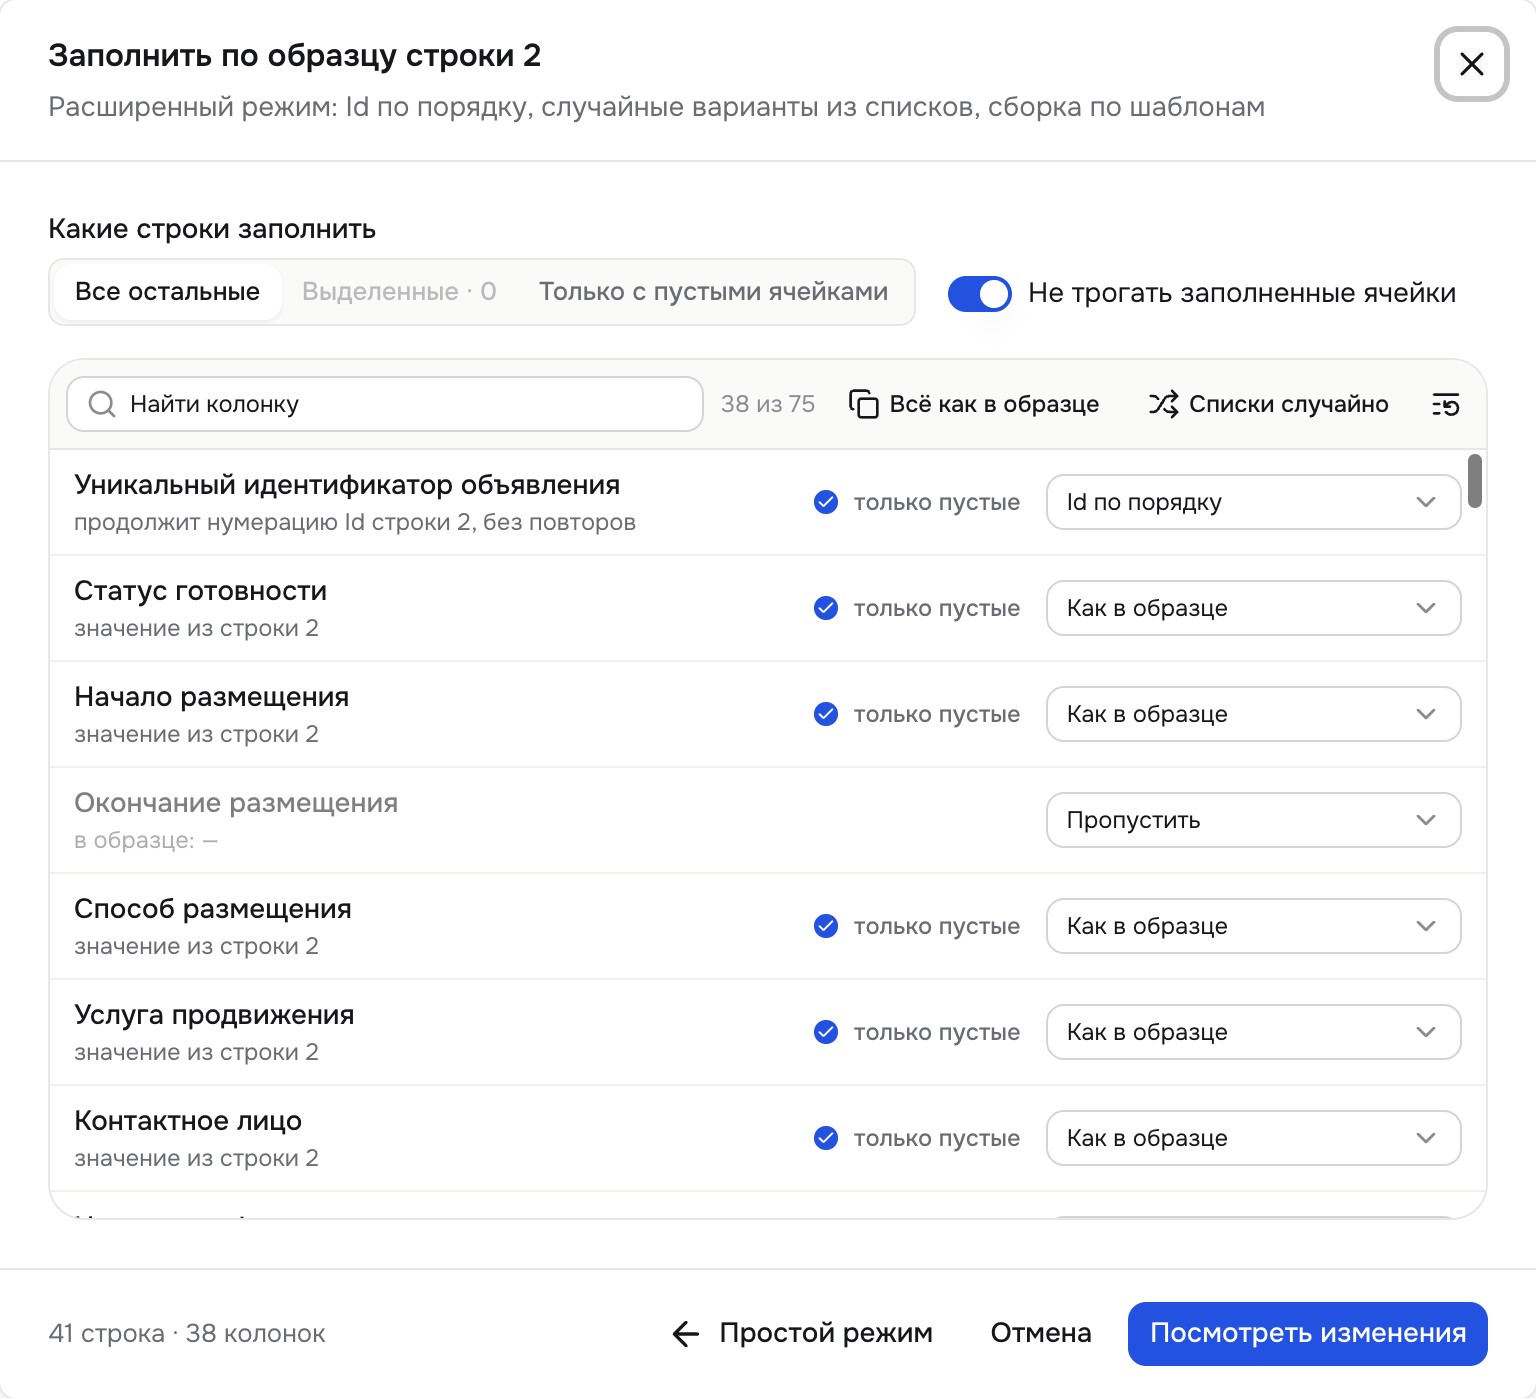Open fill mode dropdown for Начало размещения

pyautogui.click(x=1253, y=714)
